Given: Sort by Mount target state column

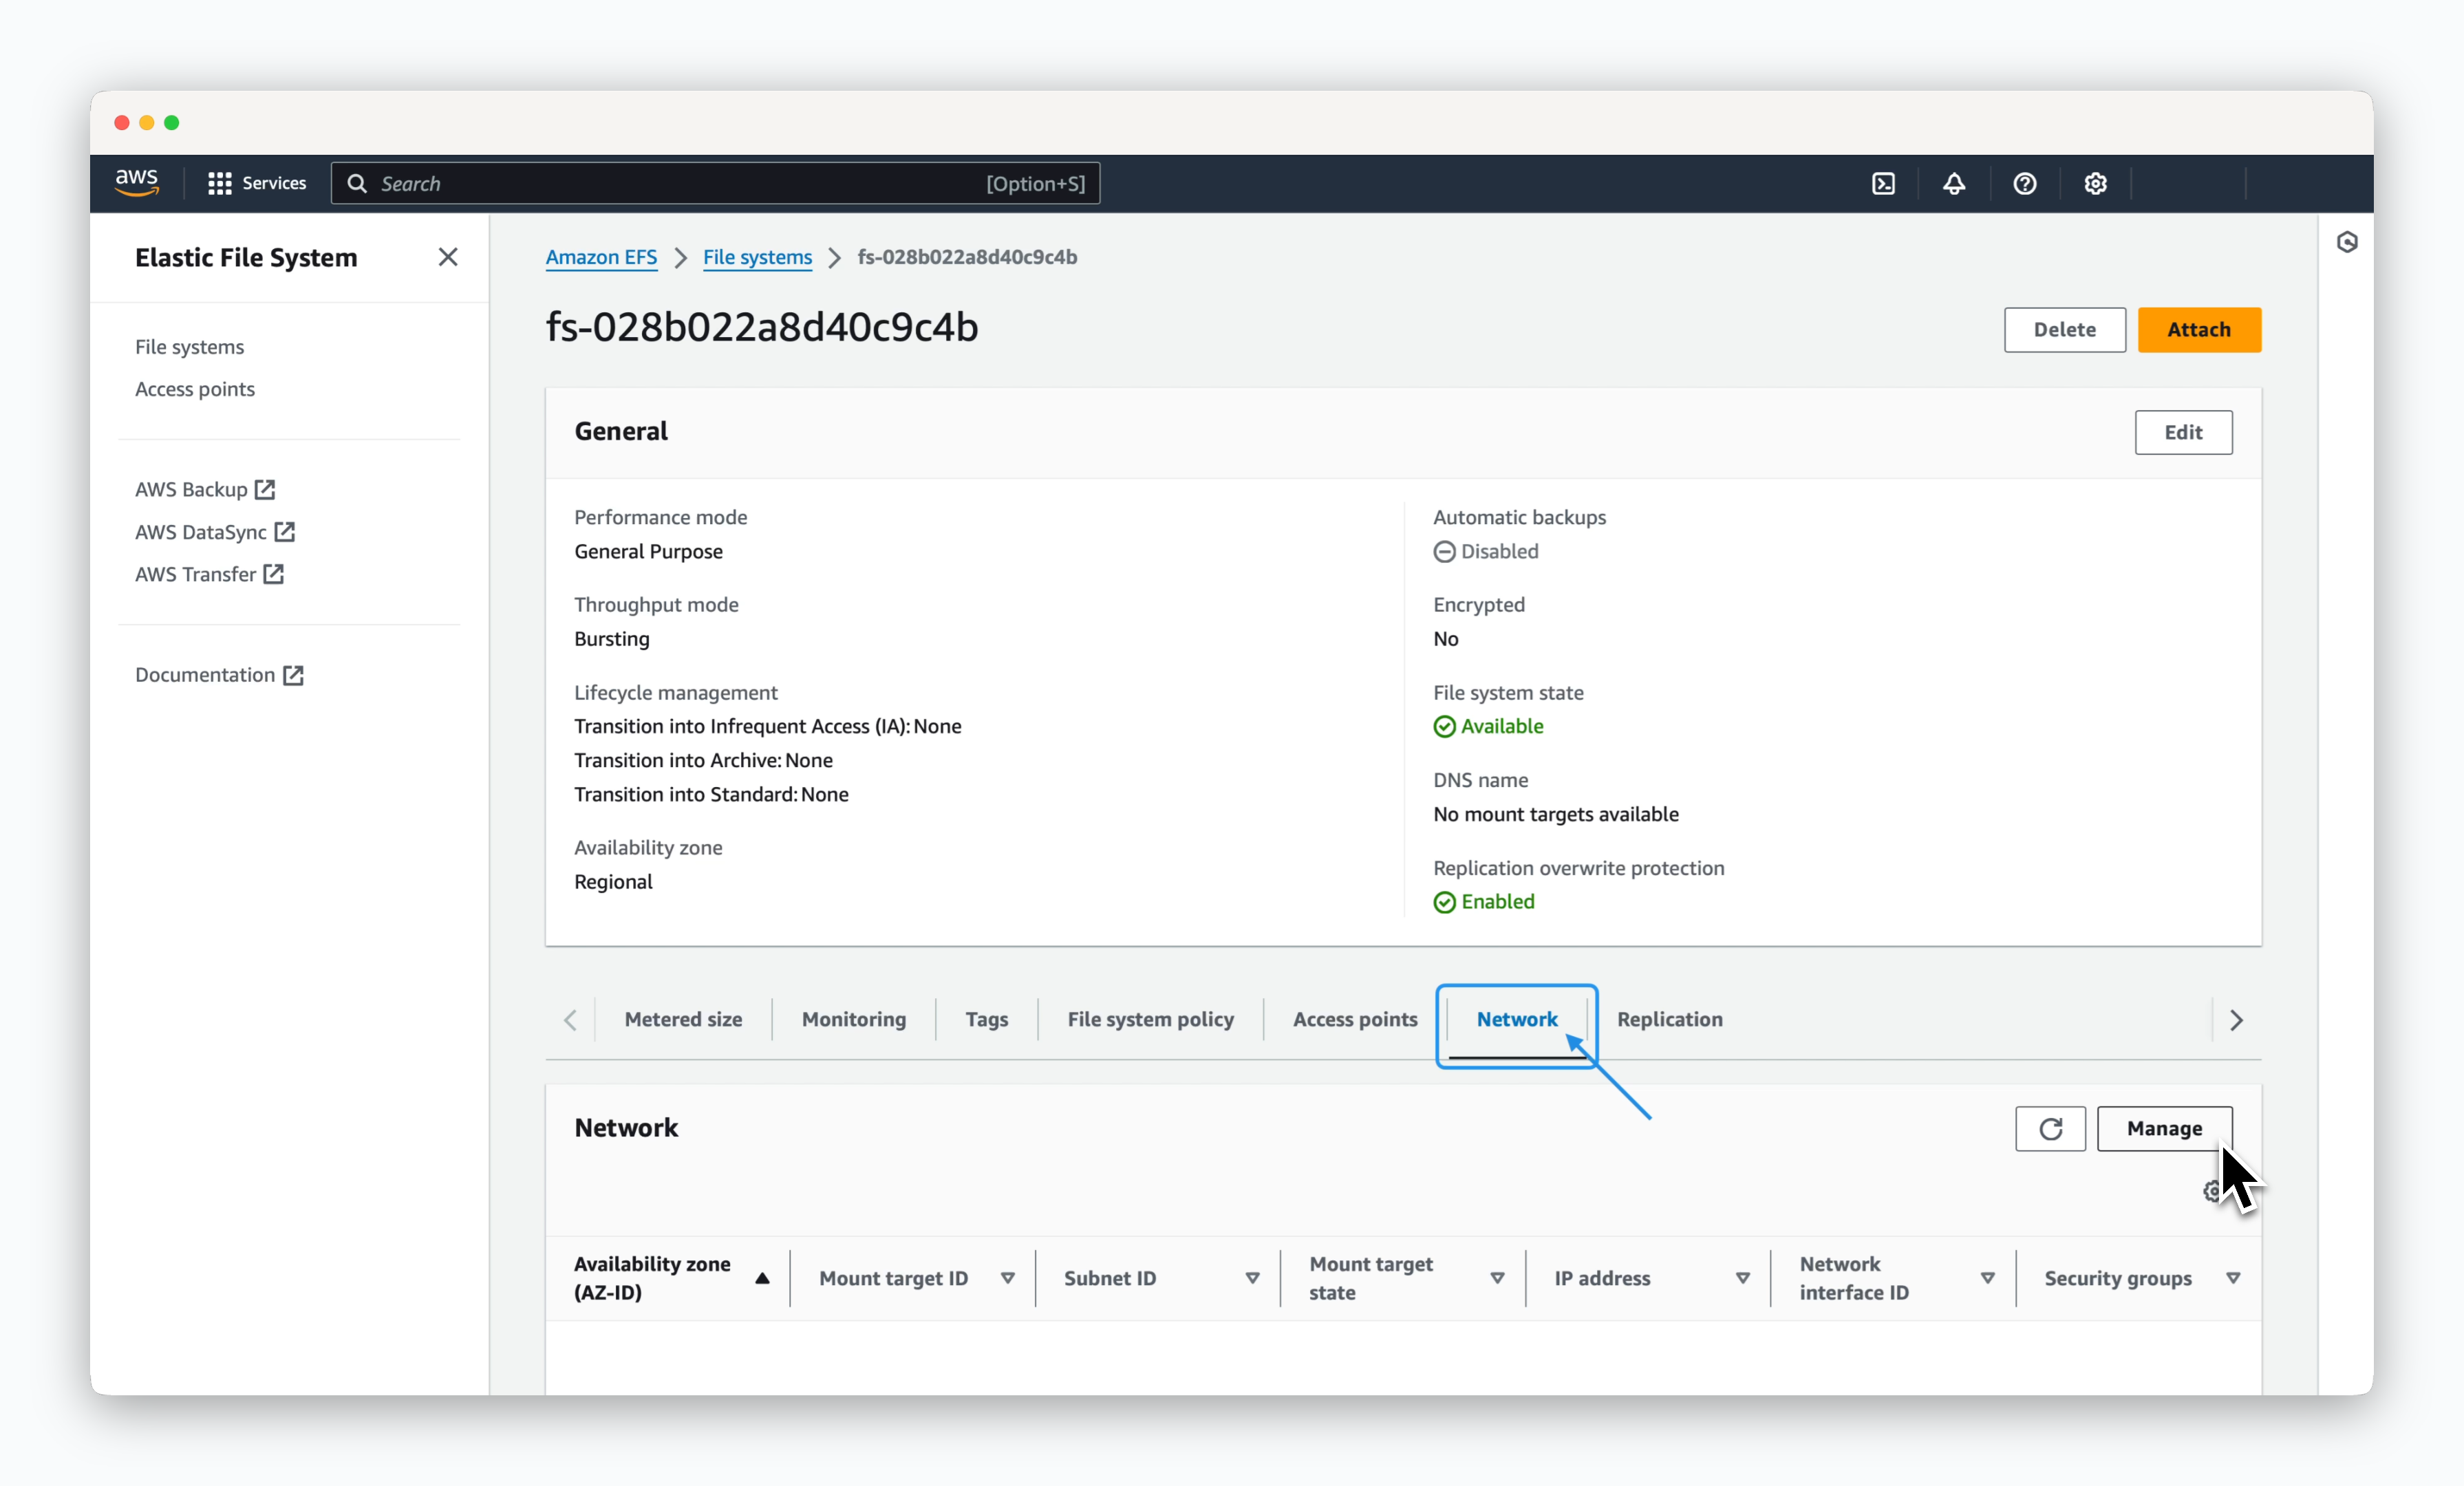Looking at the screenshot, I should [x=1497, y=1278].
